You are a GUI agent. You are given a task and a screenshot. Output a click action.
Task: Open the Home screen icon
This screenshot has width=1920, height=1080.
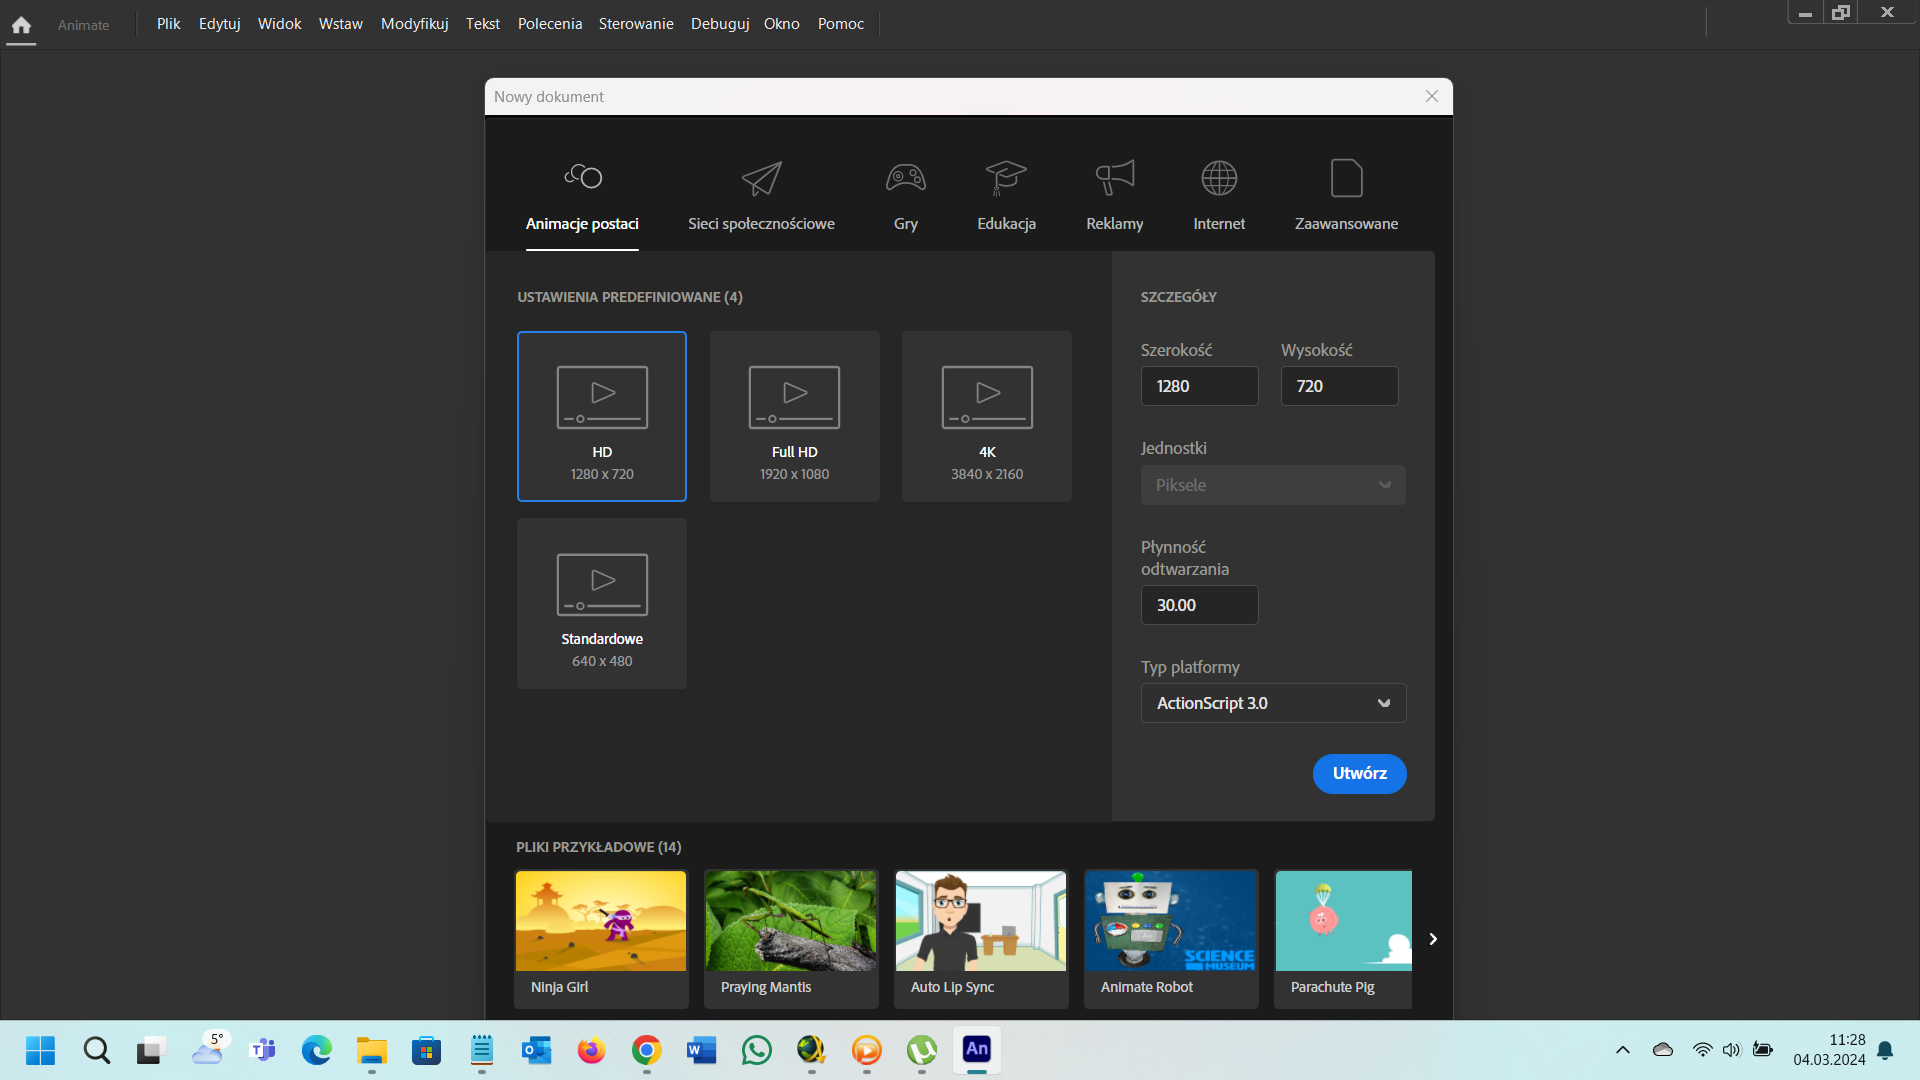coord(21,25)
